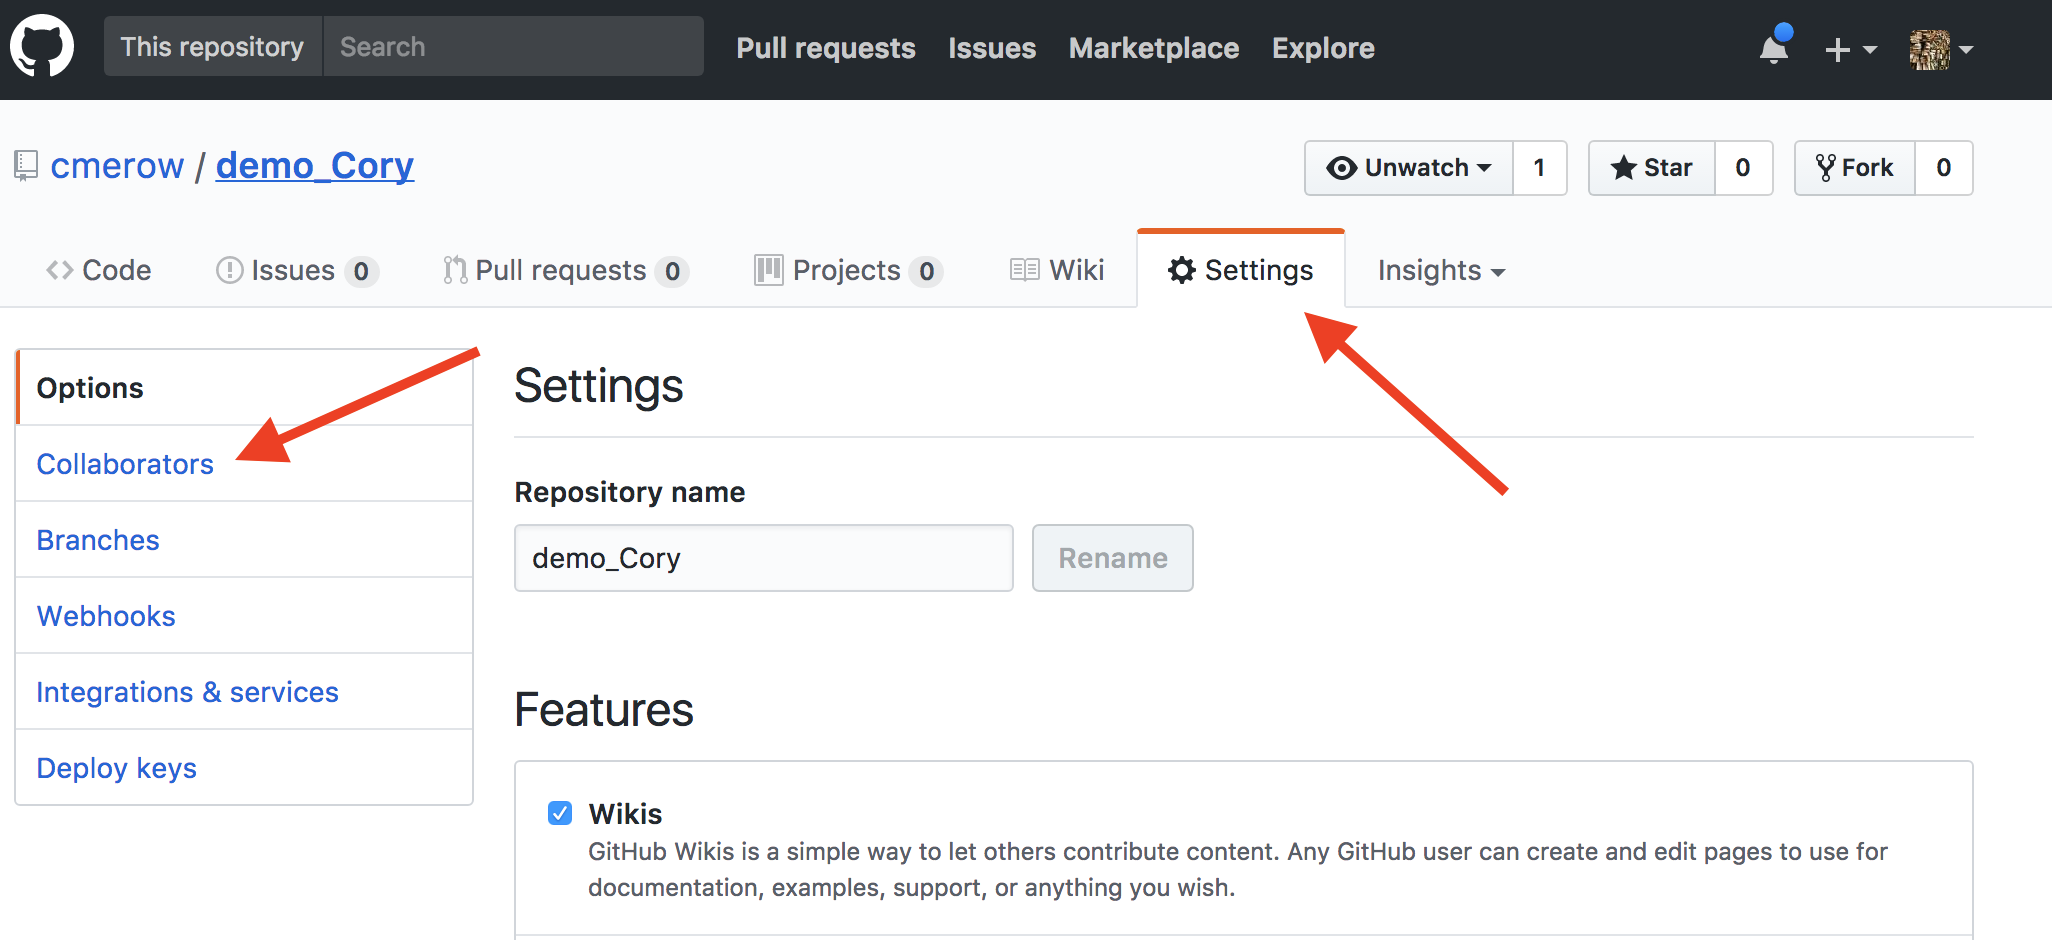Open Explore in the header
This screenshot has height=940, width=2052.
coord(1323,48)
